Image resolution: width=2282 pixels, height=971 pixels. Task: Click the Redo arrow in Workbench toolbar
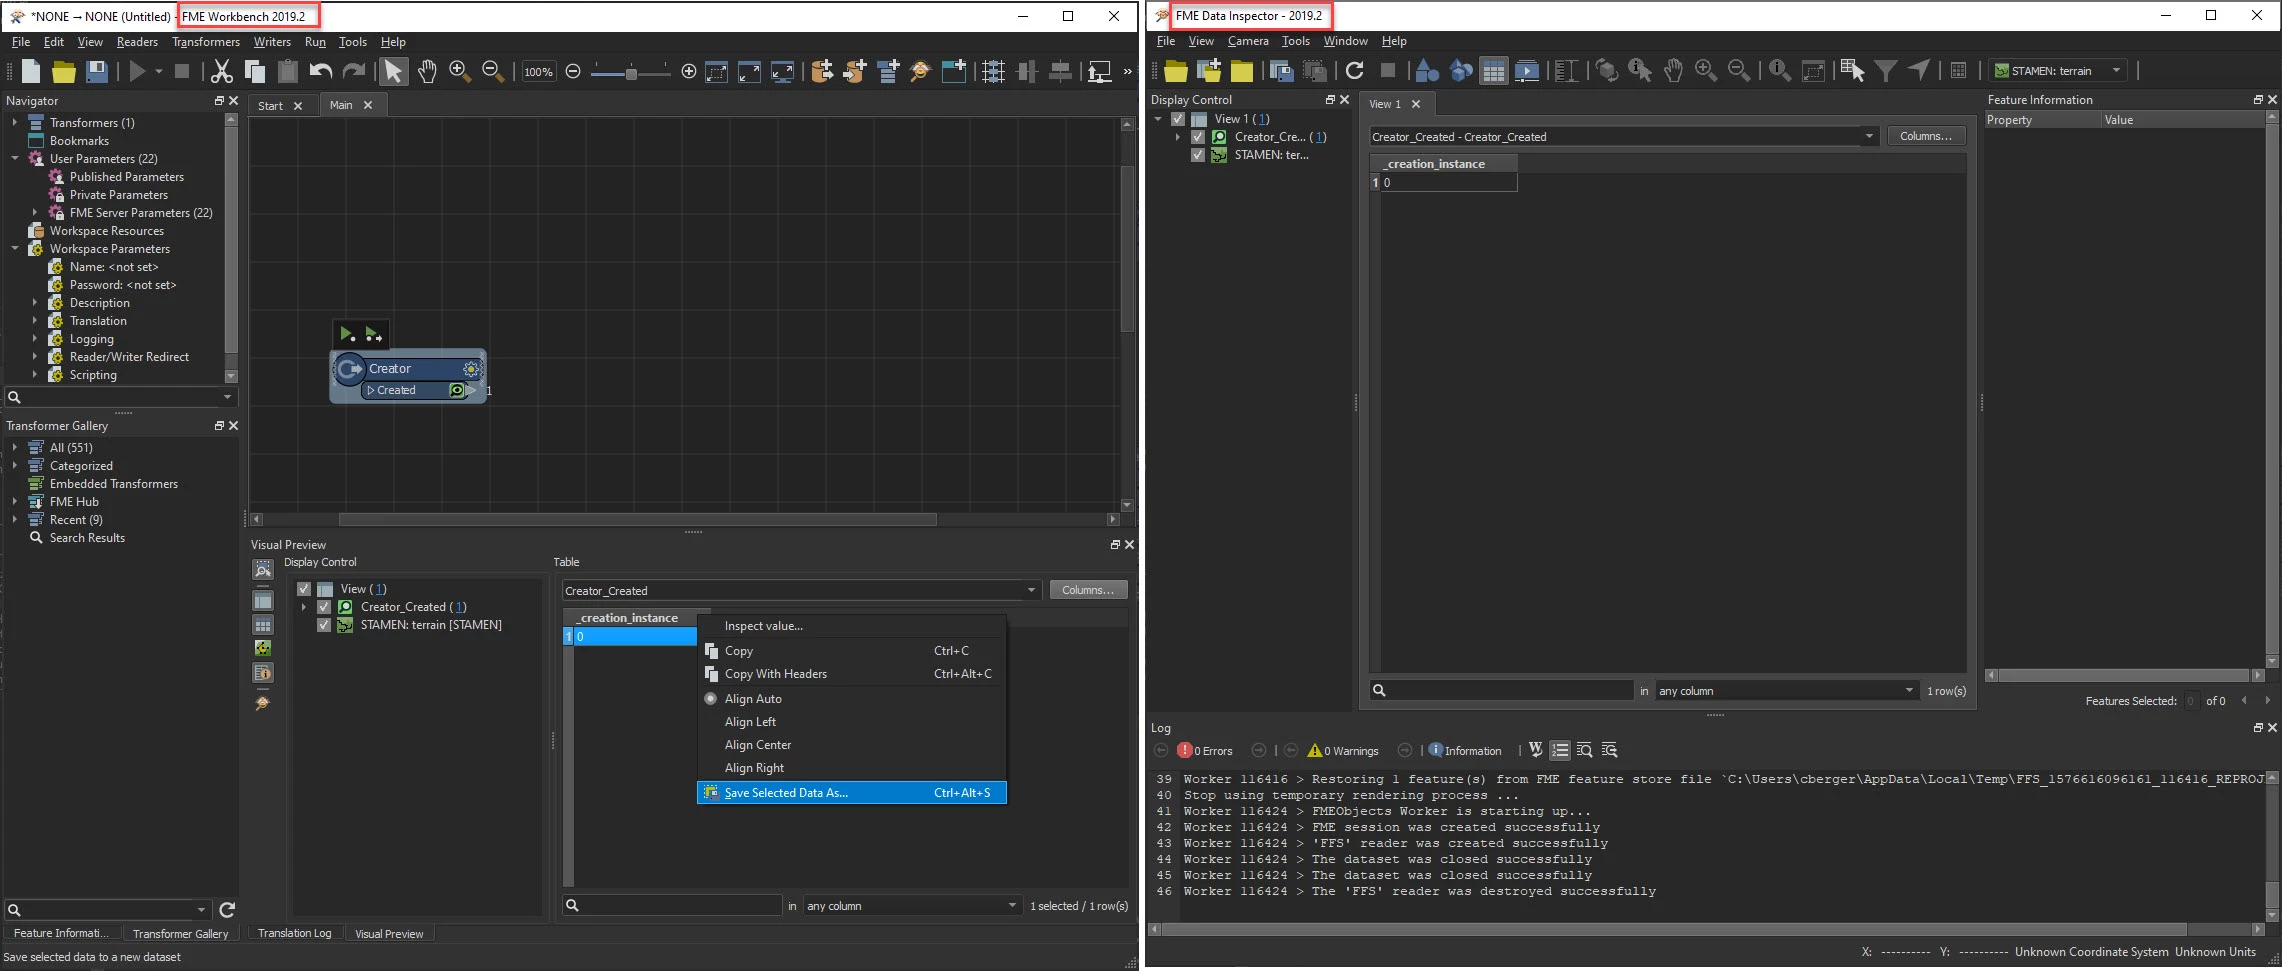[354, 71]
